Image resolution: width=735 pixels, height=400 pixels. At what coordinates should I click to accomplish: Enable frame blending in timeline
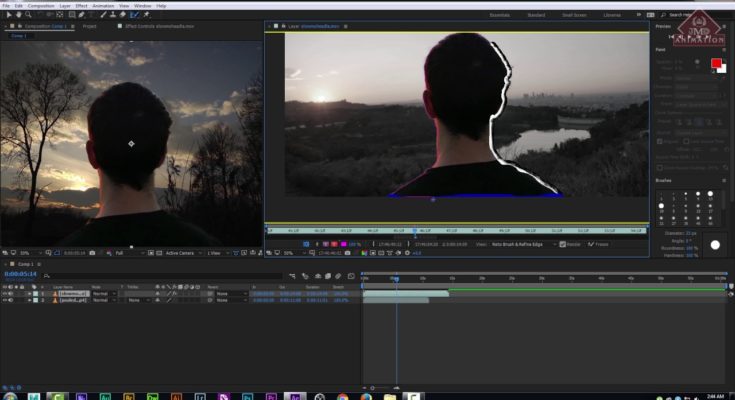(328, 276)
